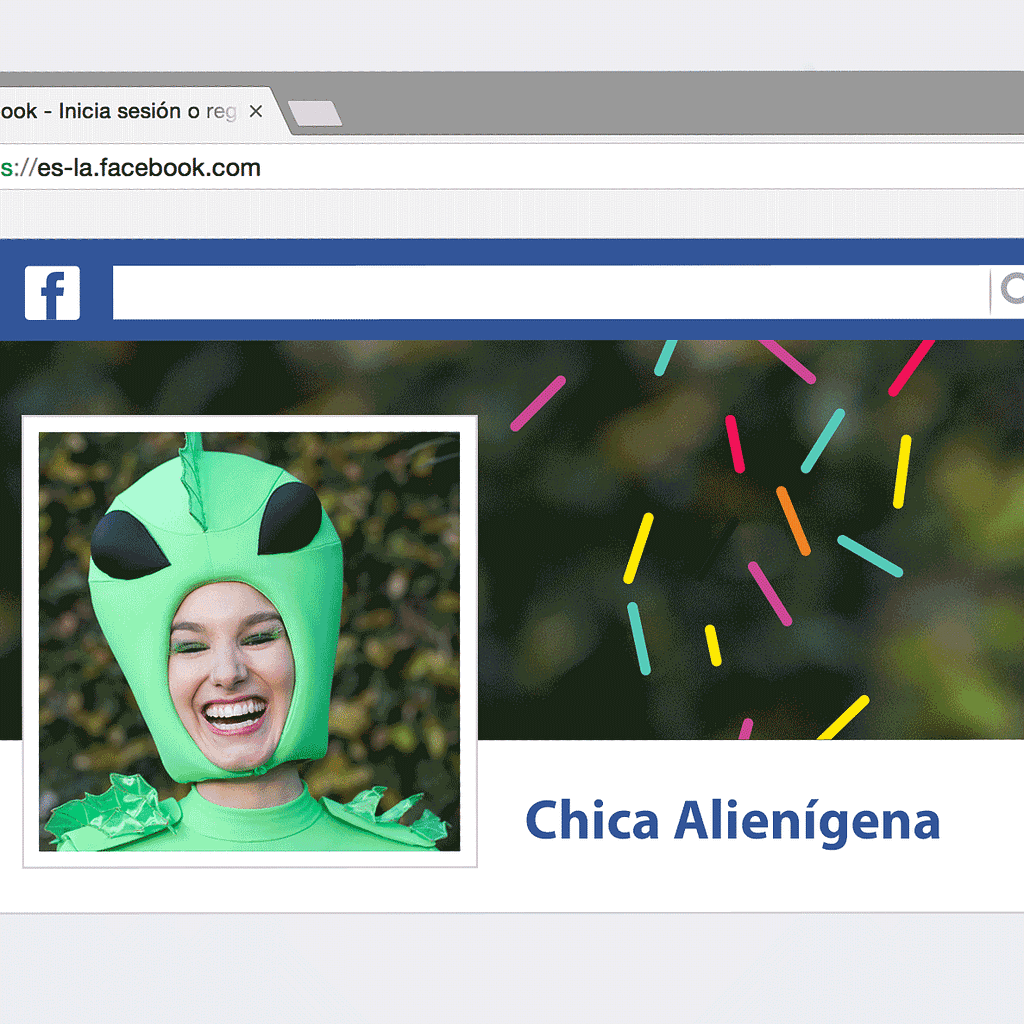Image resolution: width=1024 pixels, height=1024 pixels.
Task: Click the es-la.facebook.com address bar
Action: click(512, 168)
